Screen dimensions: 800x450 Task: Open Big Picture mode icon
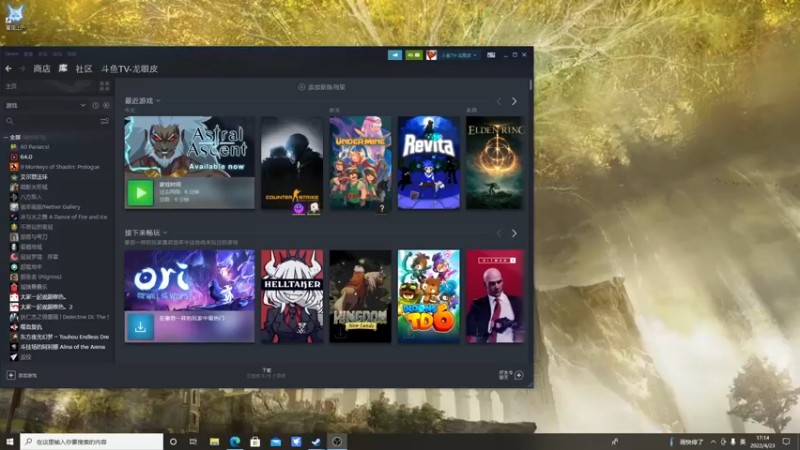click(491, 55)
